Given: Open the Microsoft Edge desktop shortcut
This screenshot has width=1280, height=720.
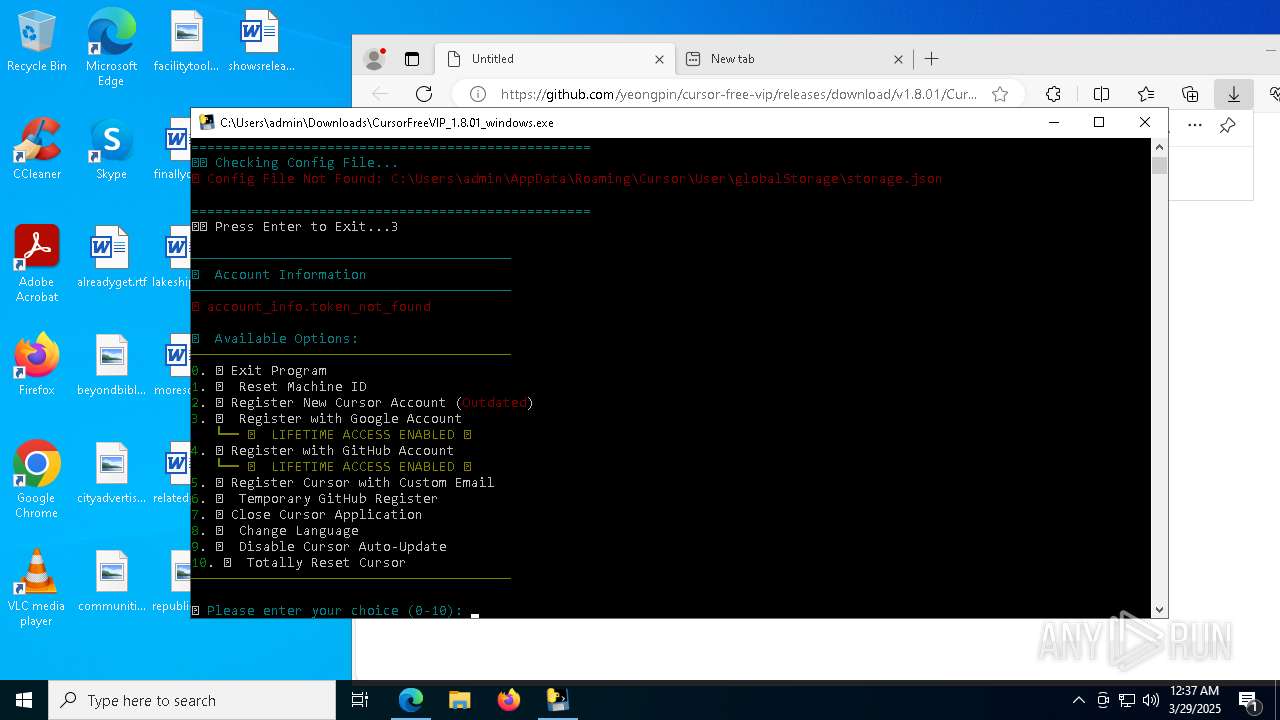Looking at the screenshot, I should point(111,48).
